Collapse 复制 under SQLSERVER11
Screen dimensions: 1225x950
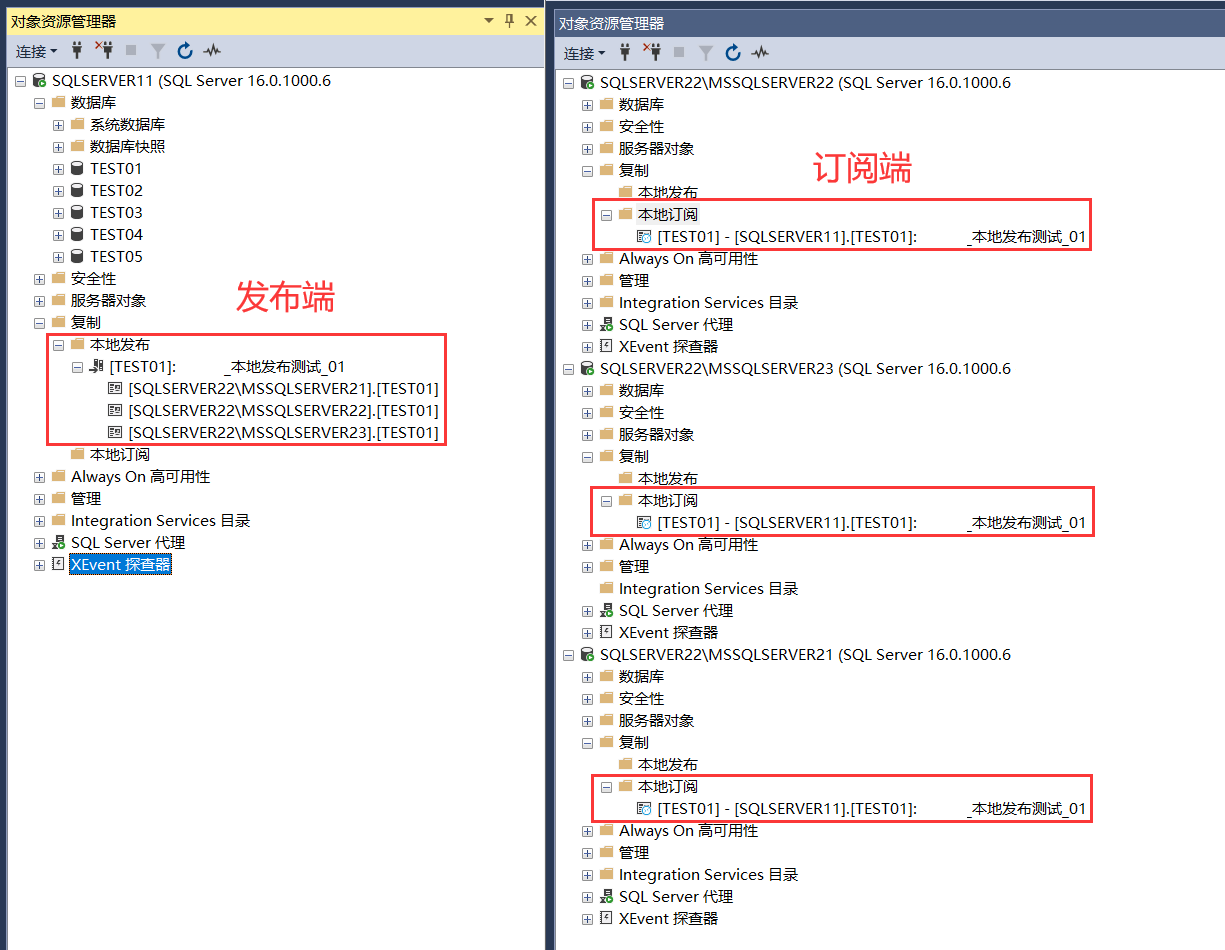click(x=39, y=323)
